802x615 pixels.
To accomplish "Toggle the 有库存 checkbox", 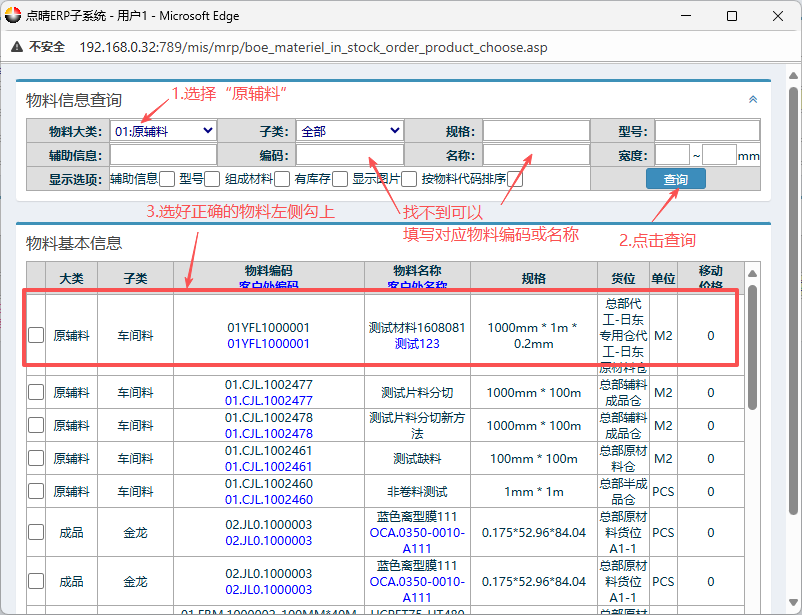I will tap(340, 179).
